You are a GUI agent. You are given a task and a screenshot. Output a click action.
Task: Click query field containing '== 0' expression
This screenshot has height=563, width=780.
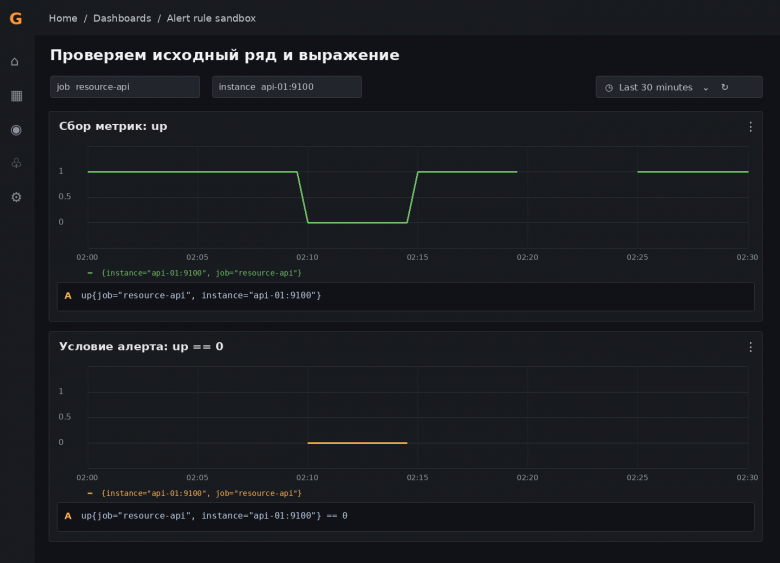[406, 517]
